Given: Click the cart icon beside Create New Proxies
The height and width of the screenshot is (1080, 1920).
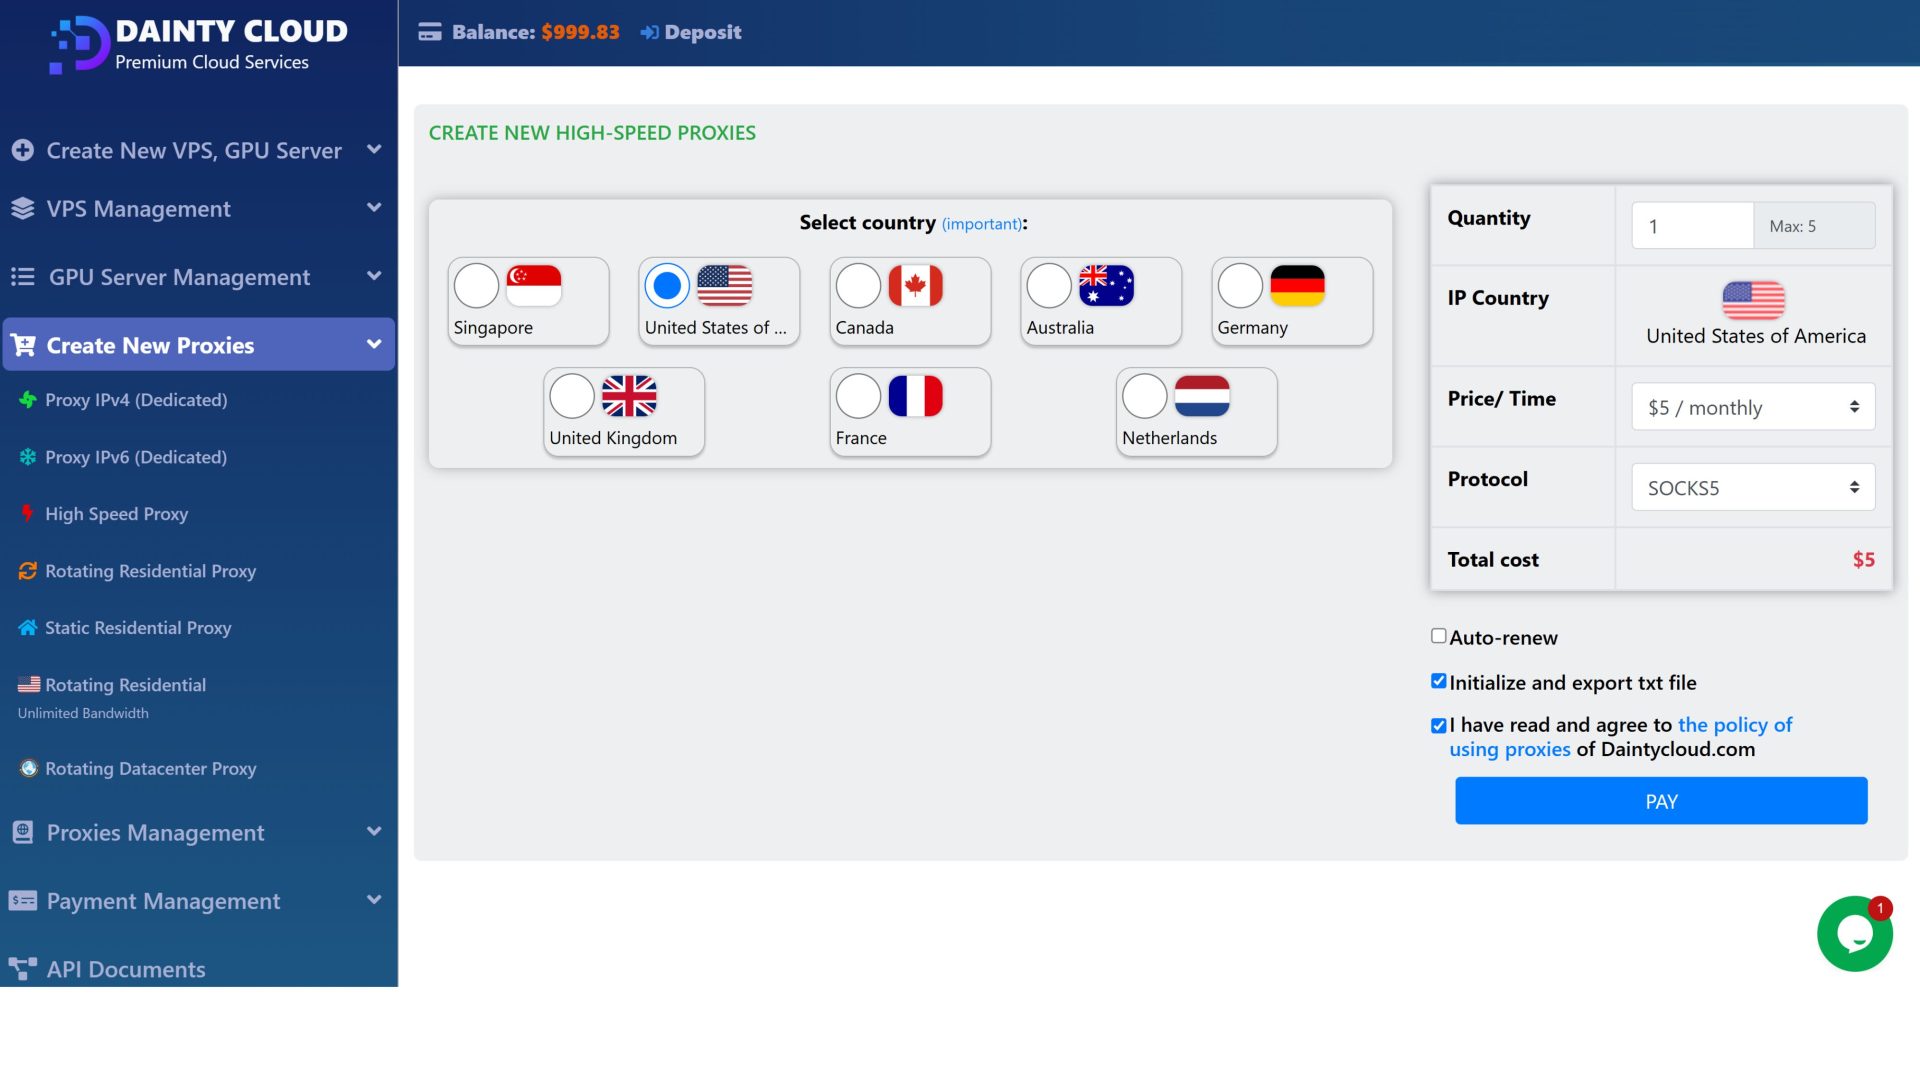Looking at the screenshot, I should pos(23,345).
